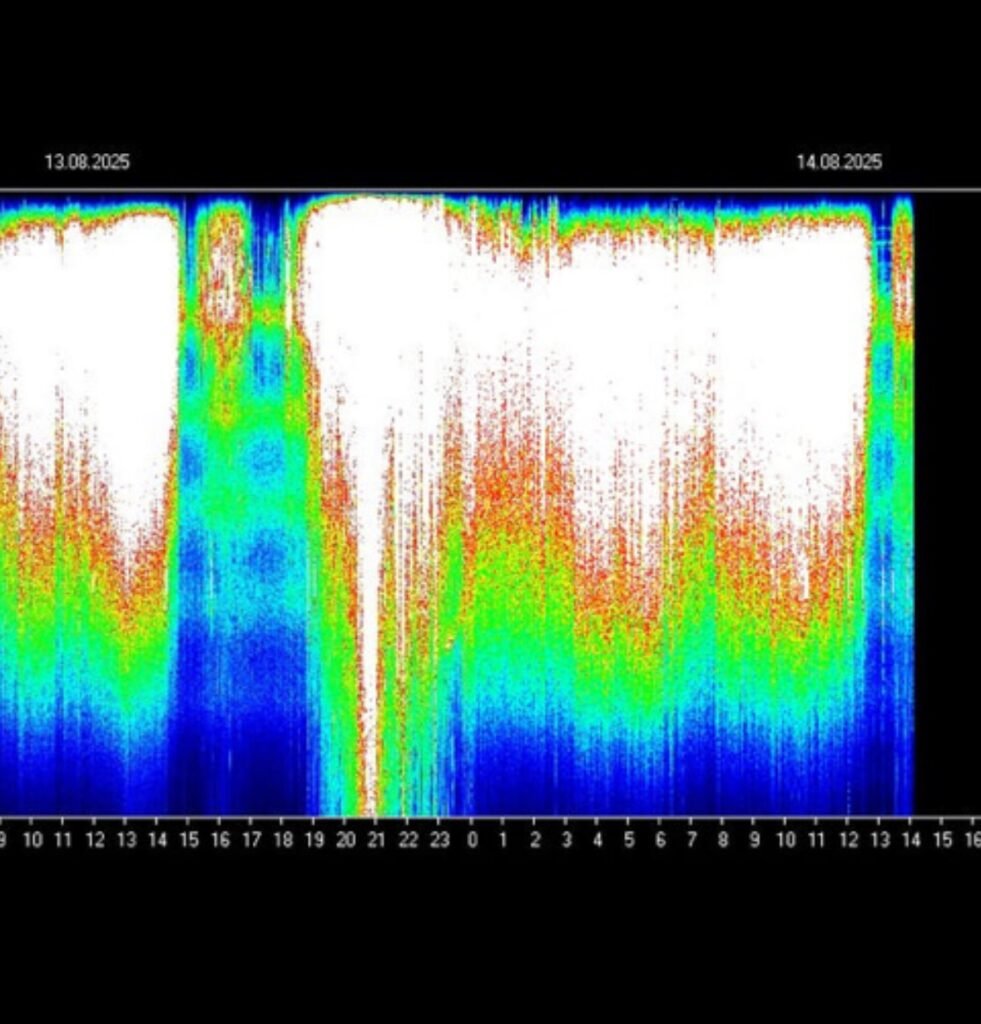Click the hour 2 axis label

point(535,840)
